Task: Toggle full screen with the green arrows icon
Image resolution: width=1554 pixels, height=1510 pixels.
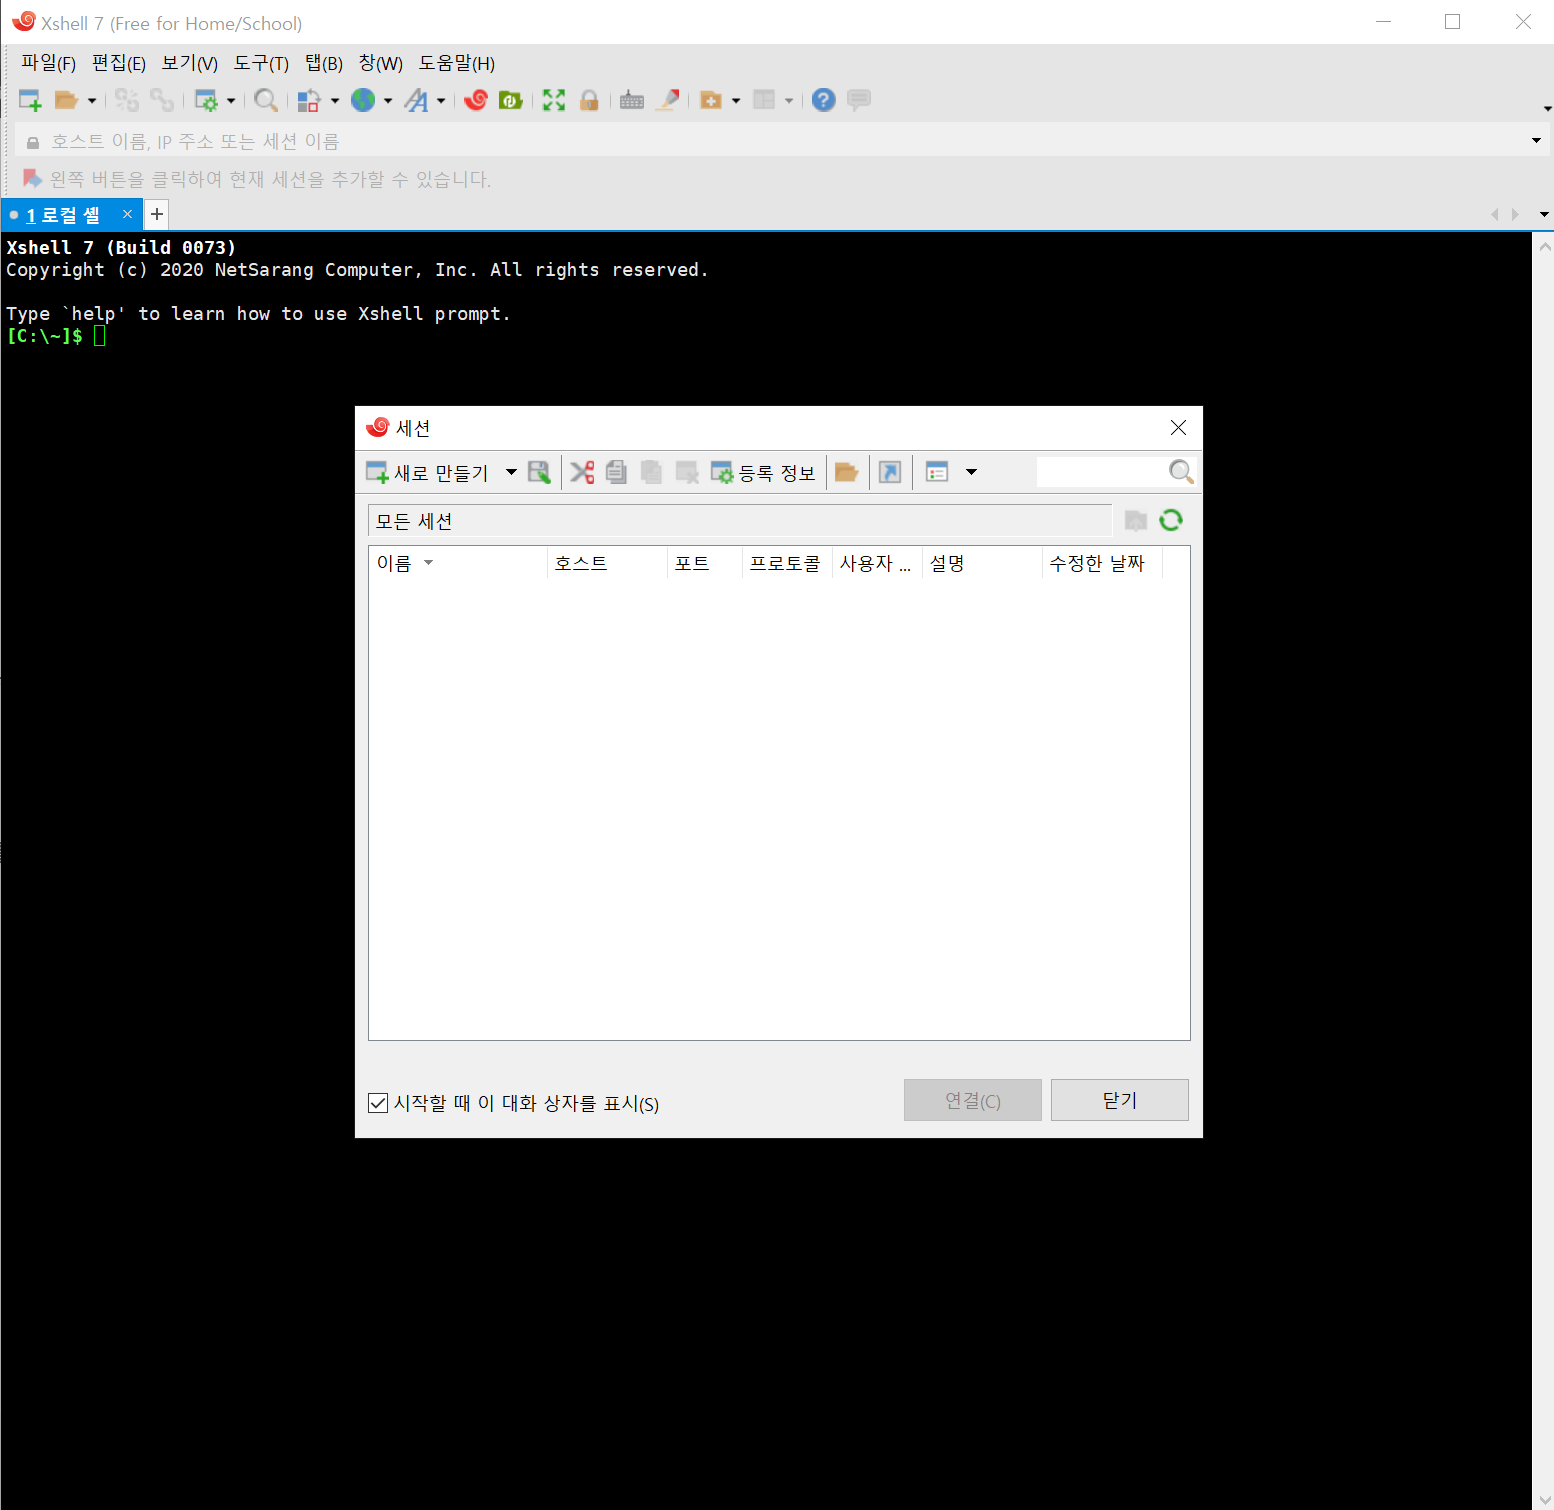Action: (x=554, y=100)
